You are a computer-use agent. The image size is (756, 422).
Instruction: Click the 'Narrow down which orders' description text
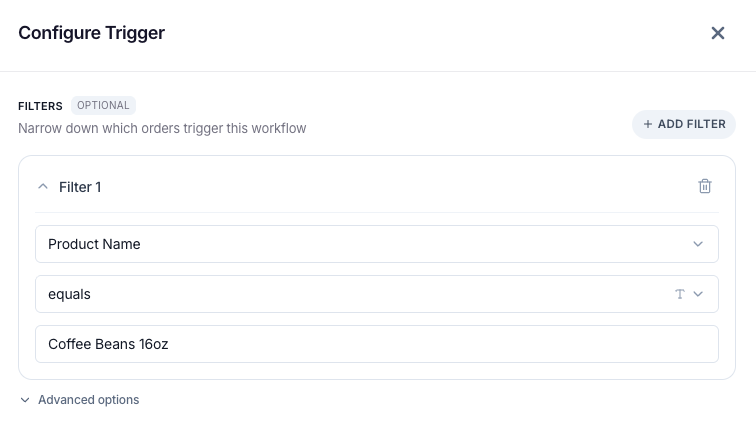[x=162, y=128]
